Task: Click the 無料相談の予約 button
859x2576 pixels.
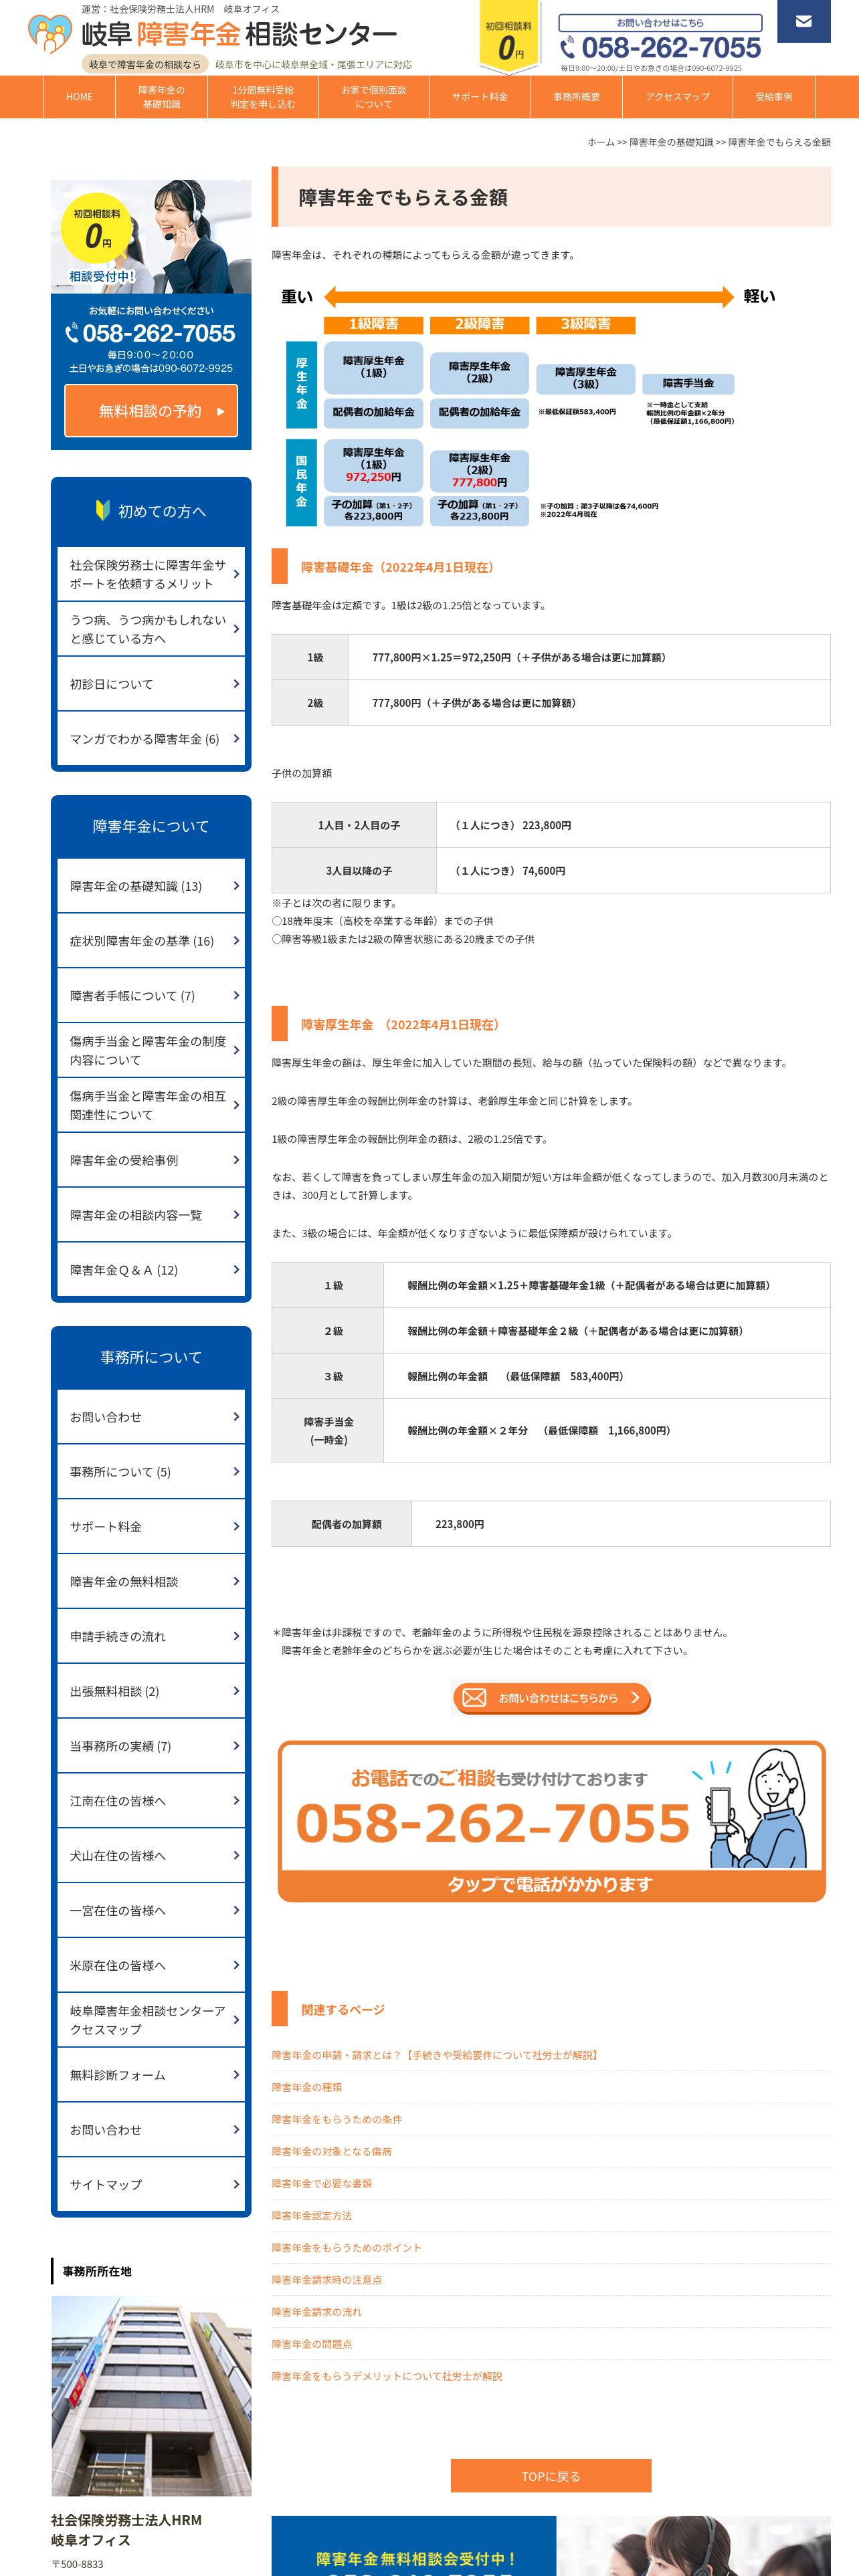Action: tap(151, 411)
